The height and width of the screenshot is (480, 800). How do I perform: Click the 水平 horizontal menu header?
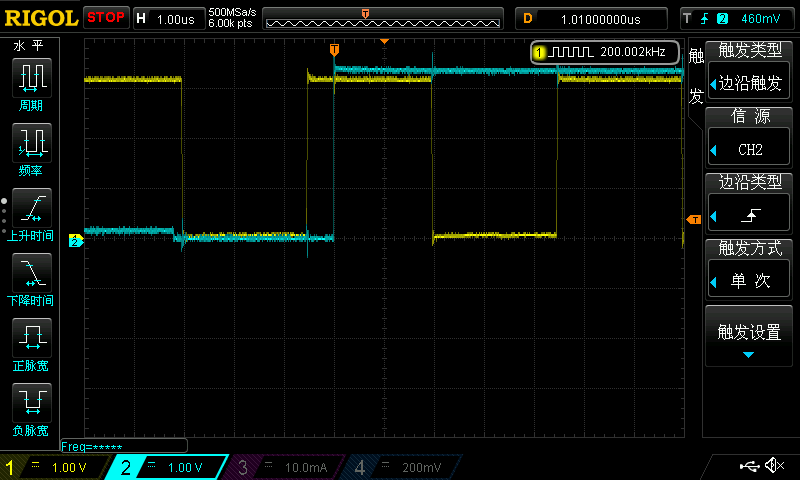(29, 46)
